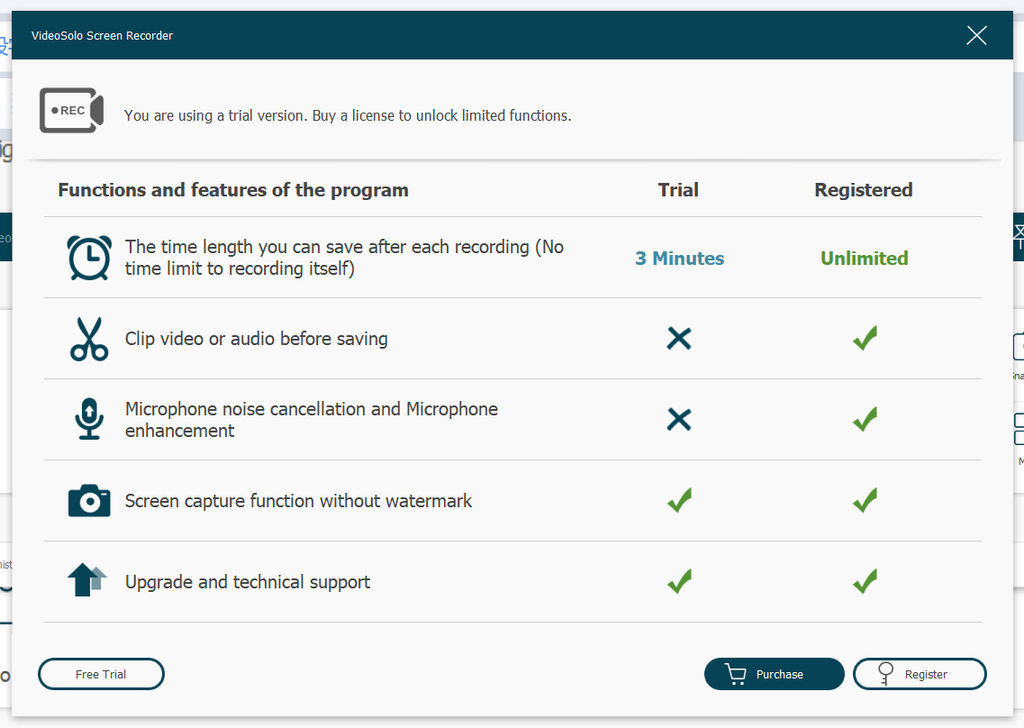Screen dimensions: 1024x728
Task: Click the Registered checkmark for Screen capture
Action: 865,500
